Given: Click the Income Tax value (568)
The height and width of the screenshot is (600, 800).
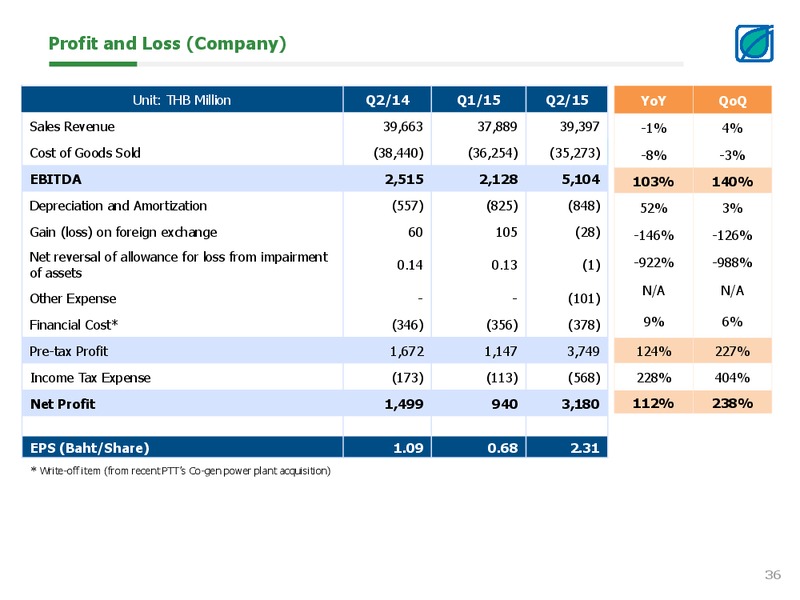Looking at the screenshot, I should [584, 378].
